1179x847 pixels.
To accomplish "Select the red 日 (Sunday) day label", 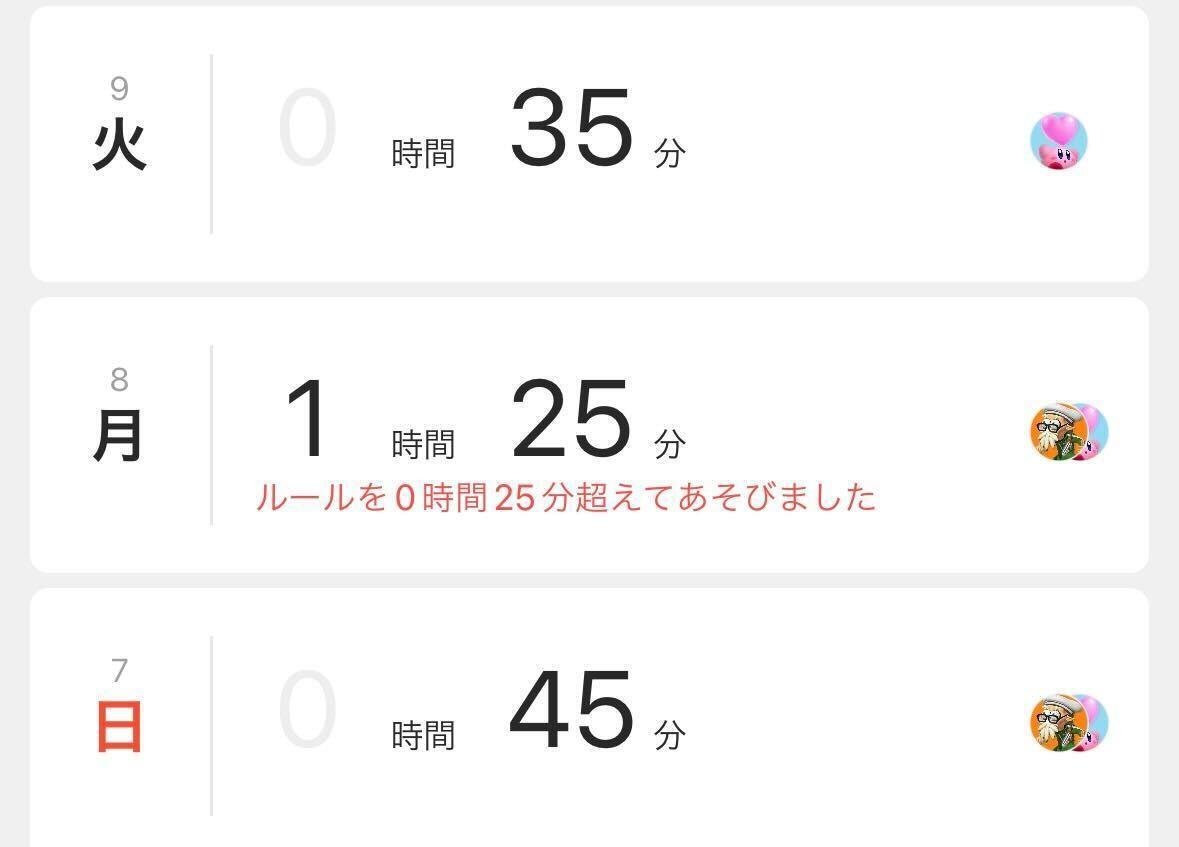I will (119, 728).
